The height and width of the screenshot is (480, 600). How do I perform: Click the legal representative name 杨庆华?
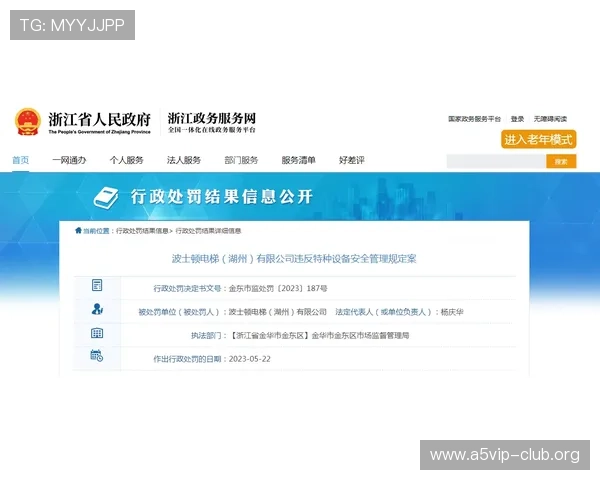tap(452, 312)
